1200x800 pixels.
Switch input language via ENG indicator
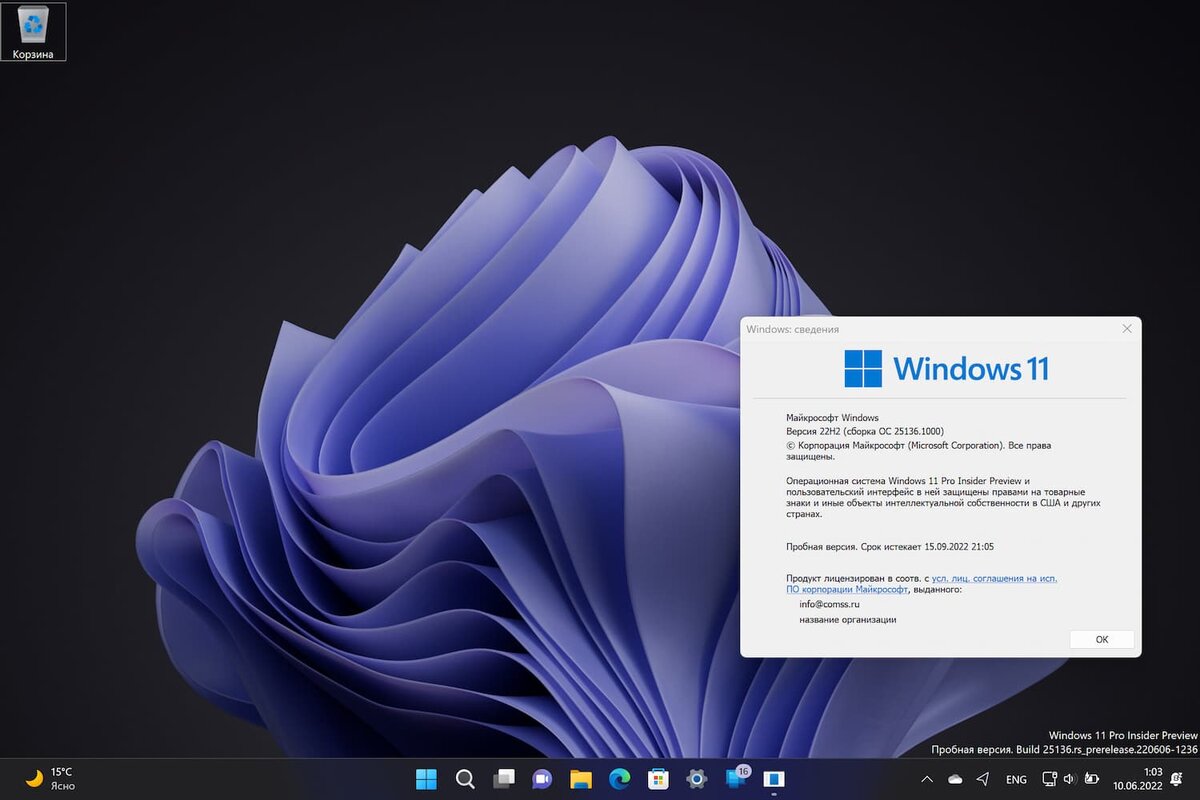click(x=1016, y=779)
